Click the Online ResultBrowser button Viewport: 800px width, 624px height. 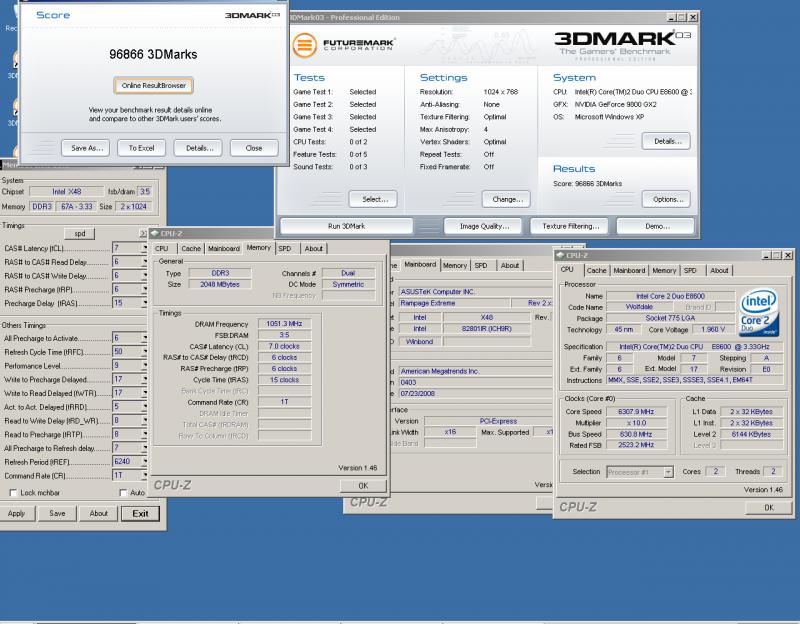click(154, 85)
